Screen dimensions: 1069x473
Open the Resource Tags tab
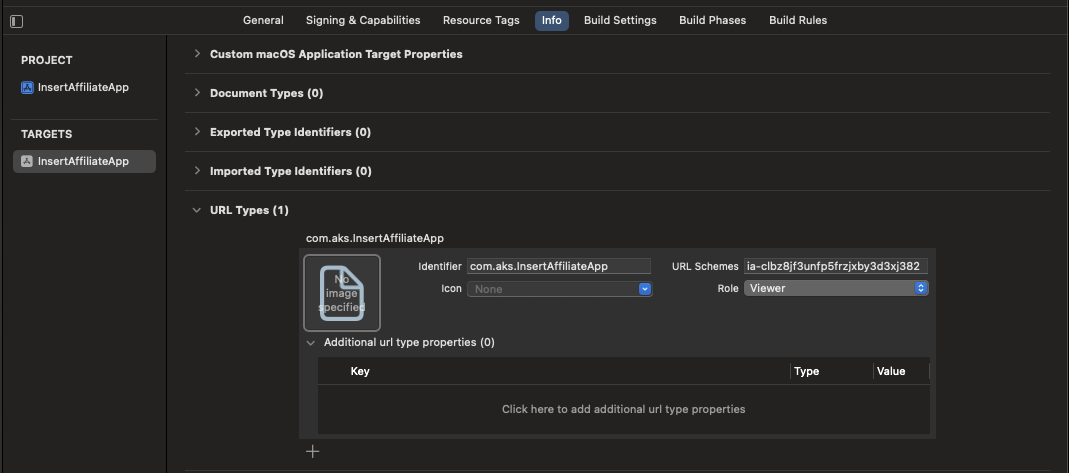point(481,20)
